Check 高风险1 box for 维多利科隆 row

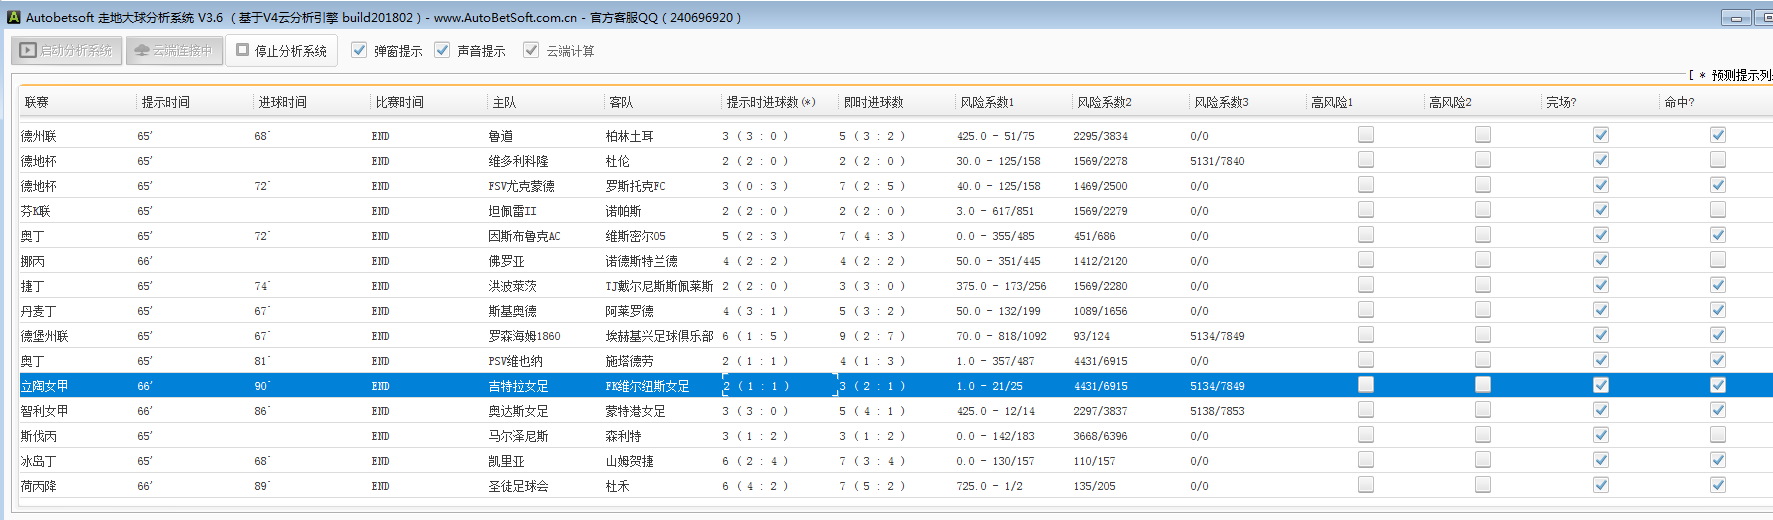click(x=1366, y=160)
